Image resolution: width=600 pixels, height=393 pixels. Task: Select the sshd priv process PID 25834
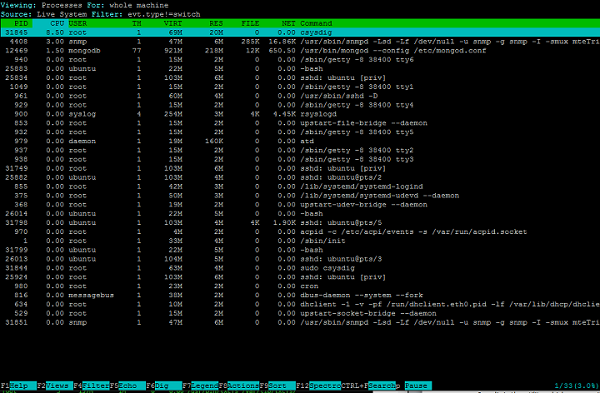pyautogui.click(x=300, y=78)
